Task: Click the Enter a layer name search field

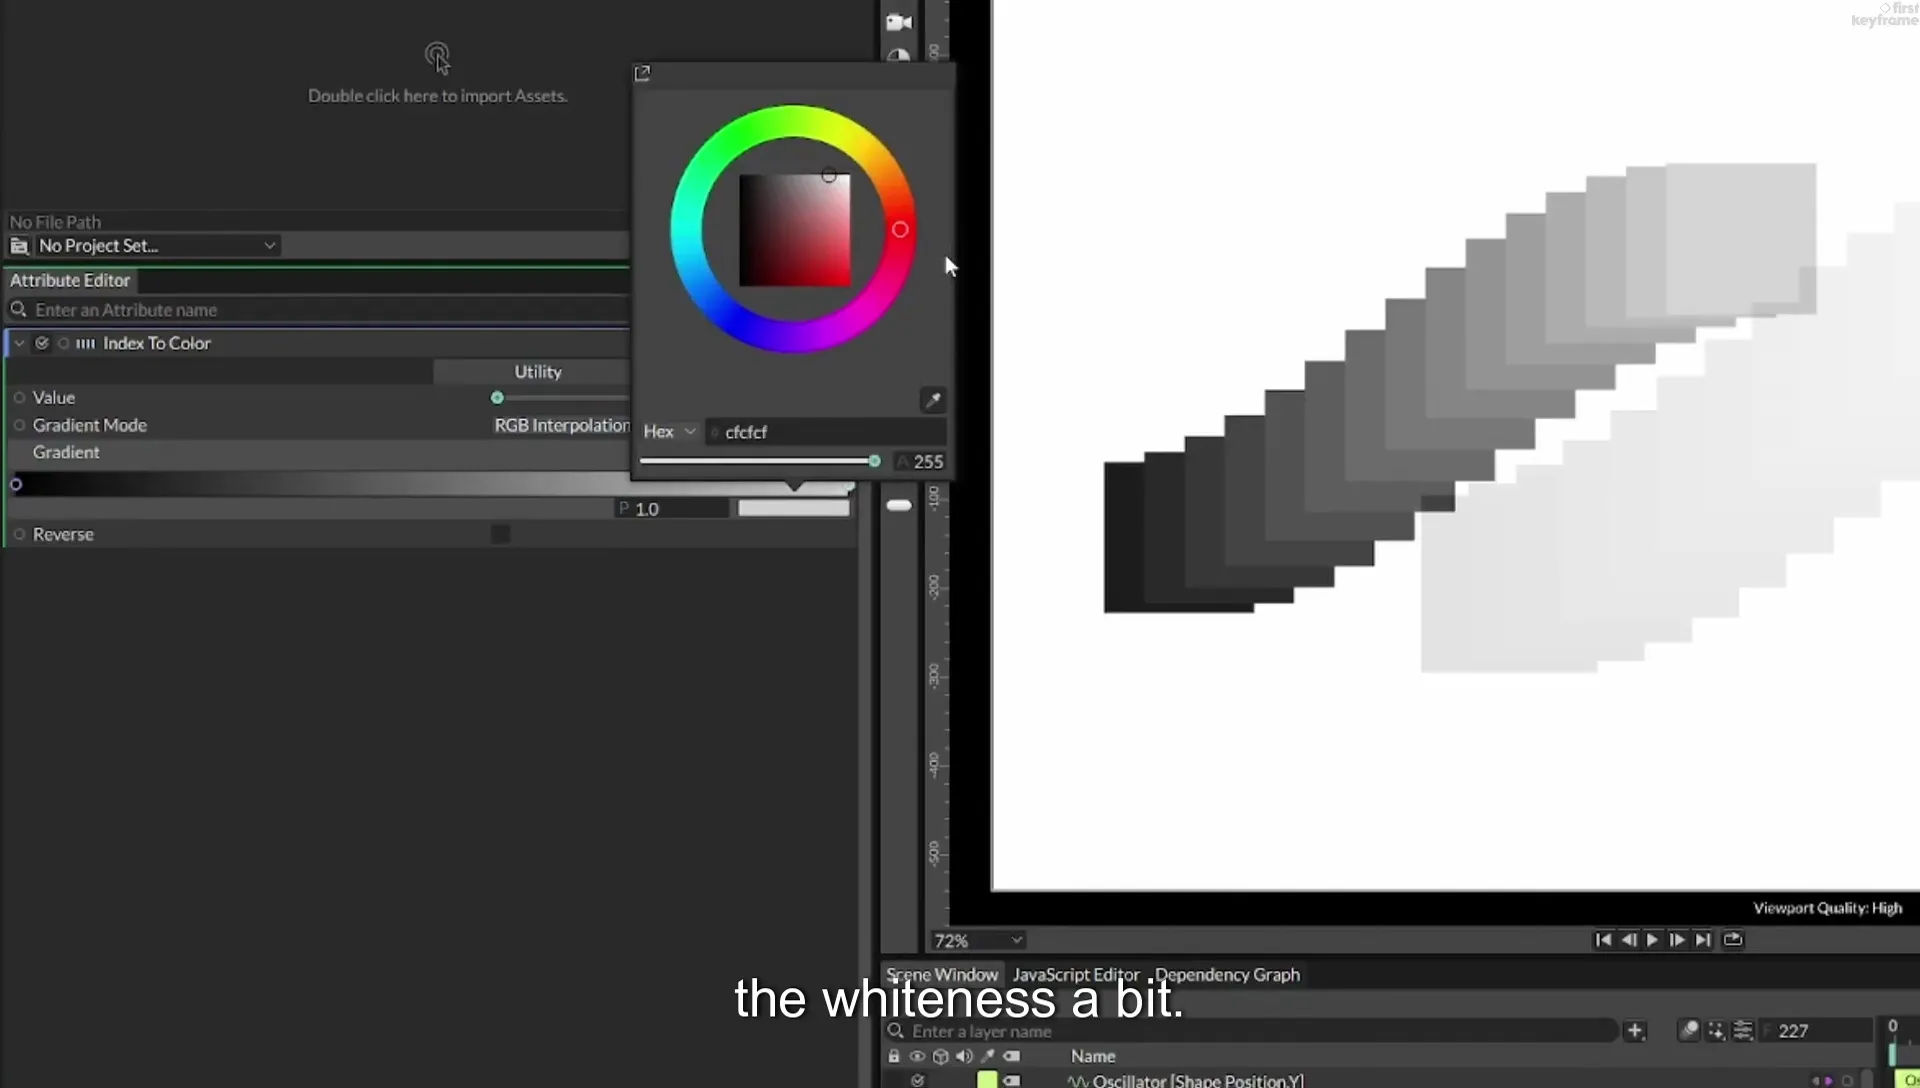Action: pos(1250,1030)
